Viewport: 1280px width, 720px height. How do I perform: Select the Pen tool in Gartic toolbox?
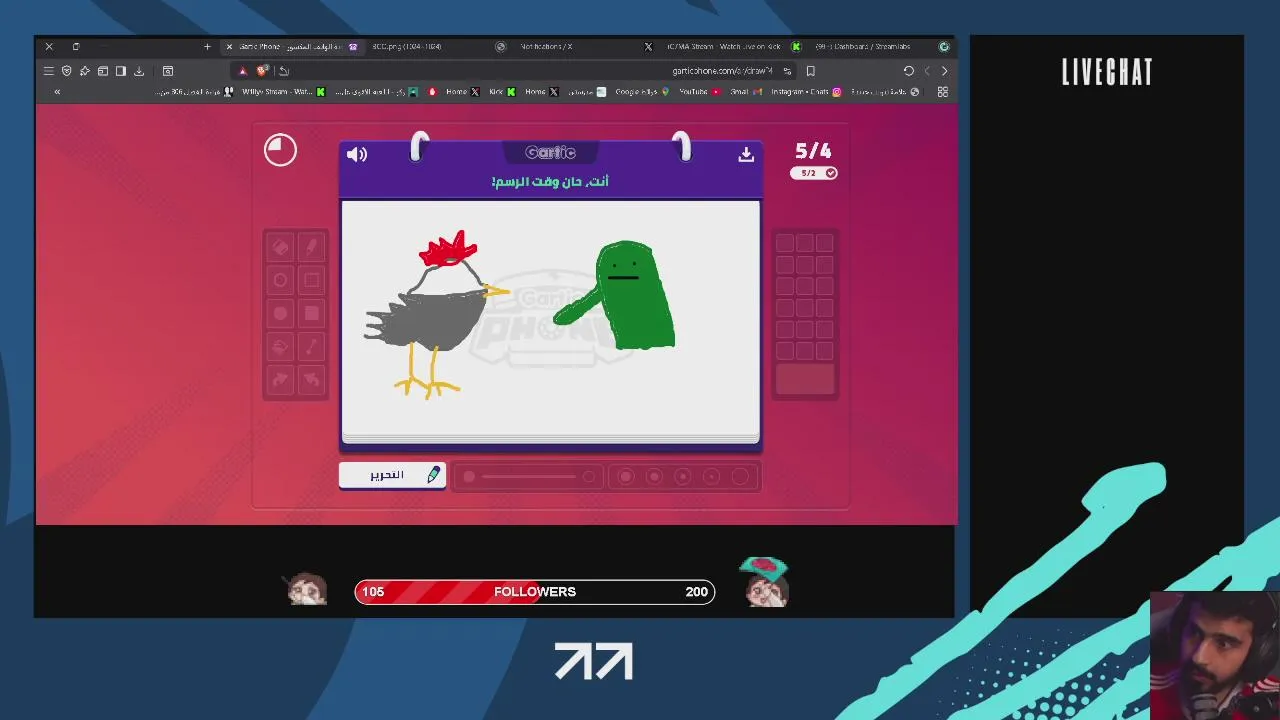point(311,246)
